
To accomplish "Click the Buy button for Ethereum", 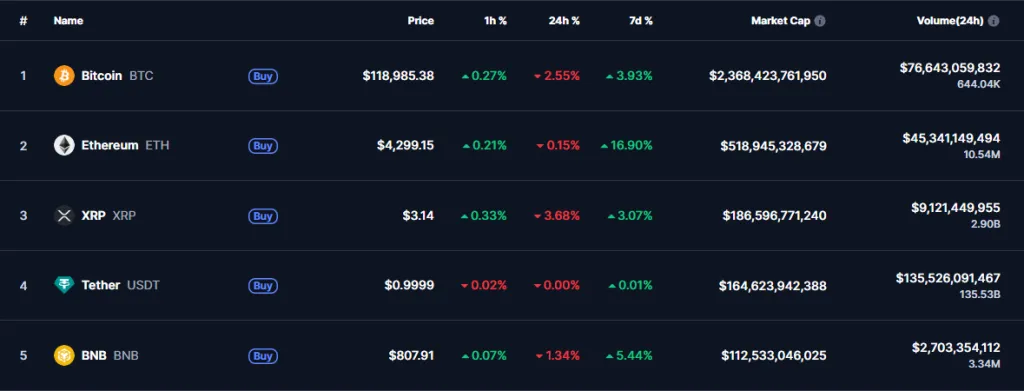I will (x=263, y=146).
